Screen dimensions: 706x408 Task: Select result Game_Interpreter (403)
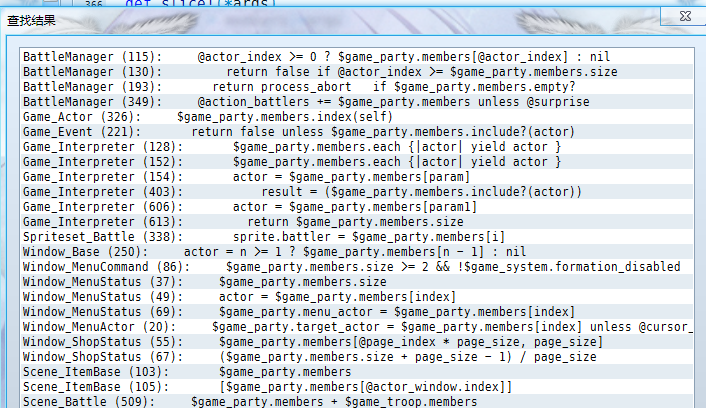tap(356, 192)
